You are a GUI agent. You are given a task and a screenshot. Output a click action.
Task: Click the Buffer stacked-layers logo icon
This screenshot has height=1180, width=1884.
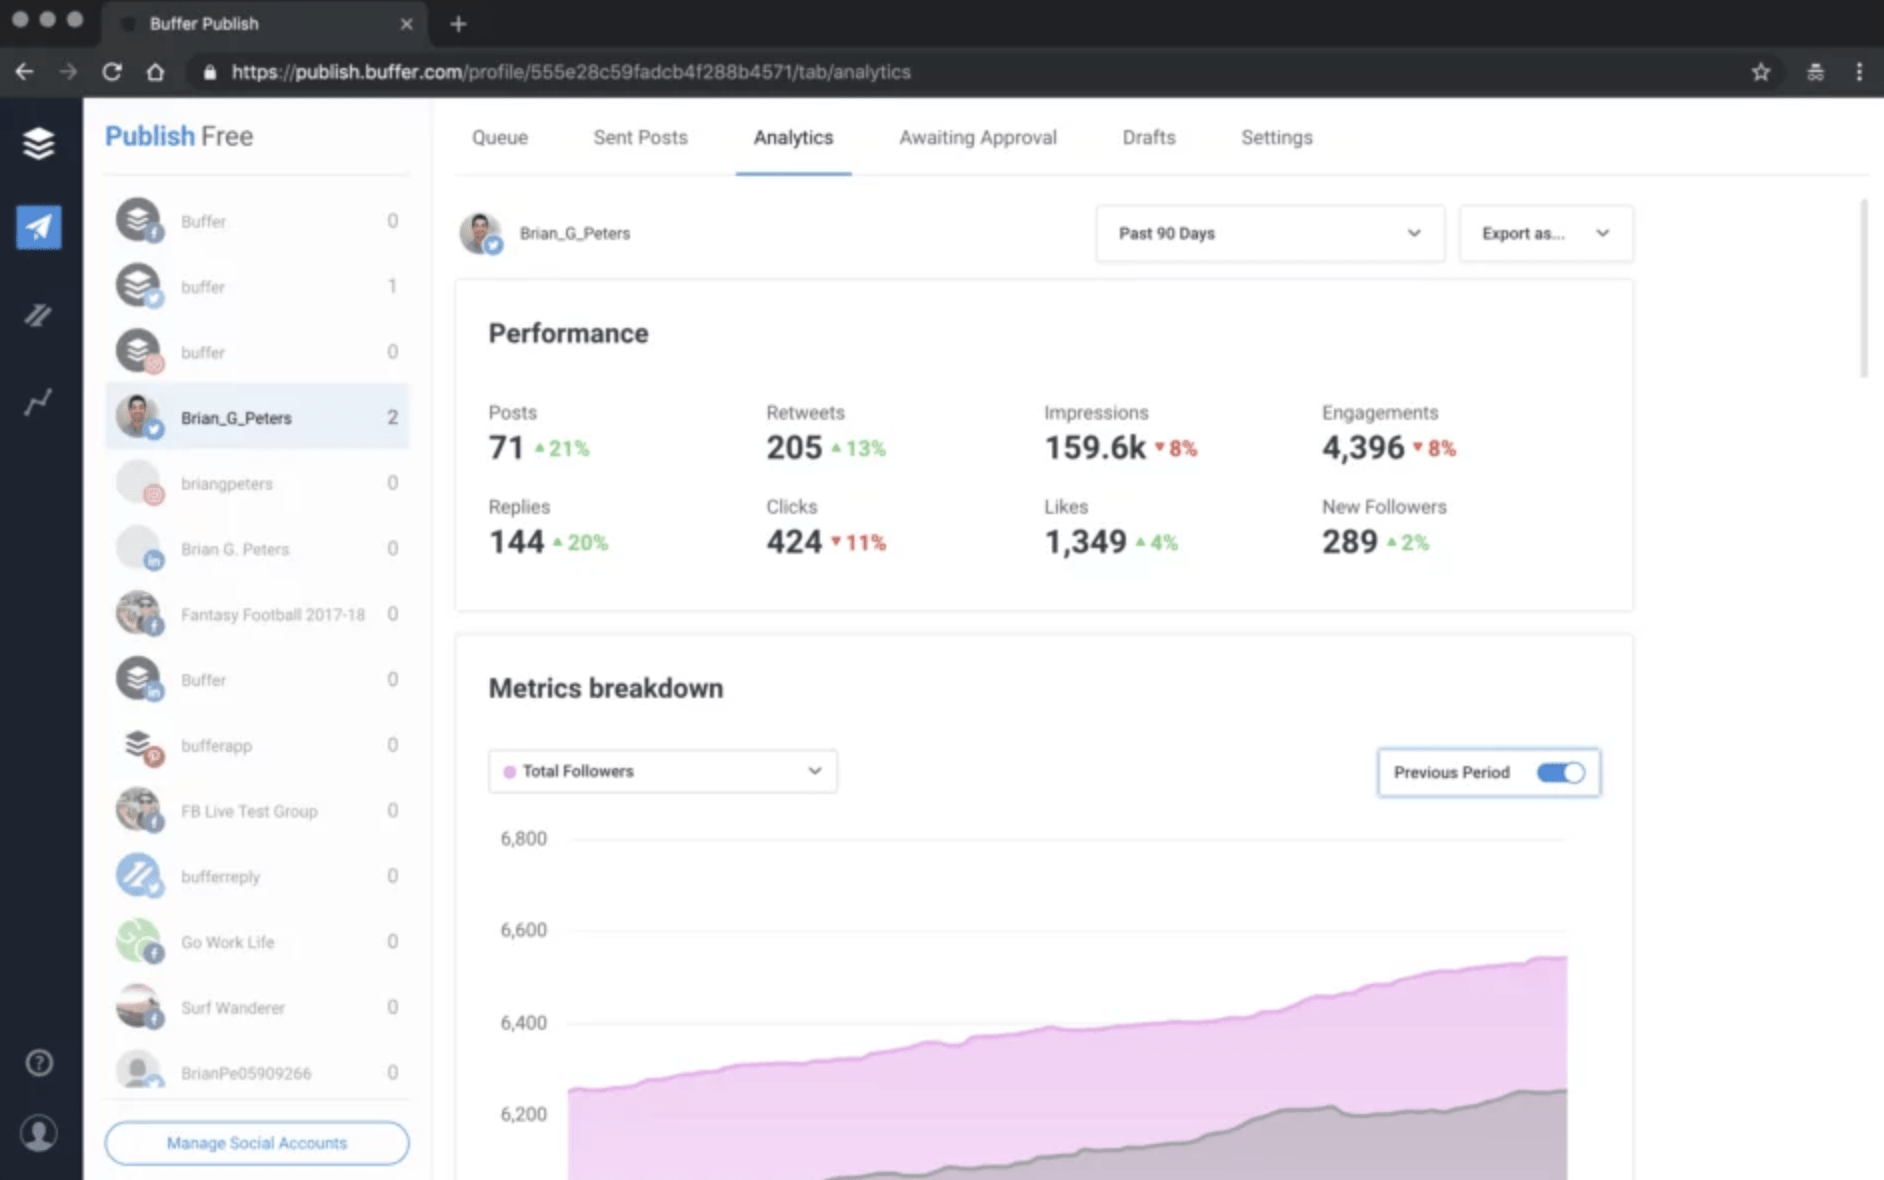(38, 143)
